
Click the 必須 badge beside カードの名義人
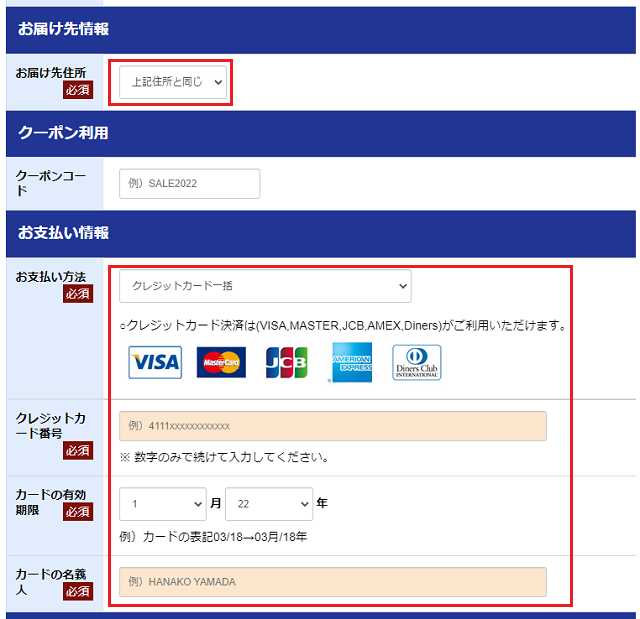tap(78, 591)
